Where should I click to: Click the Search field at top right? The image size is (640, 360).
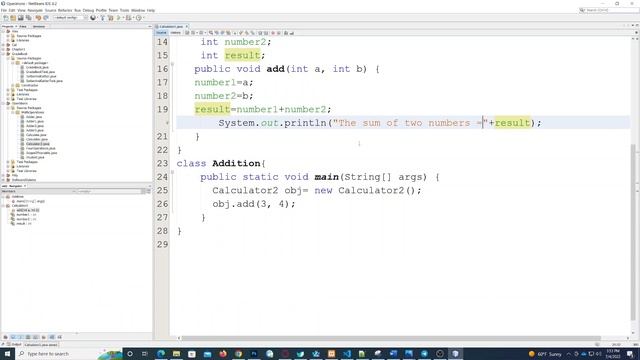609,10
